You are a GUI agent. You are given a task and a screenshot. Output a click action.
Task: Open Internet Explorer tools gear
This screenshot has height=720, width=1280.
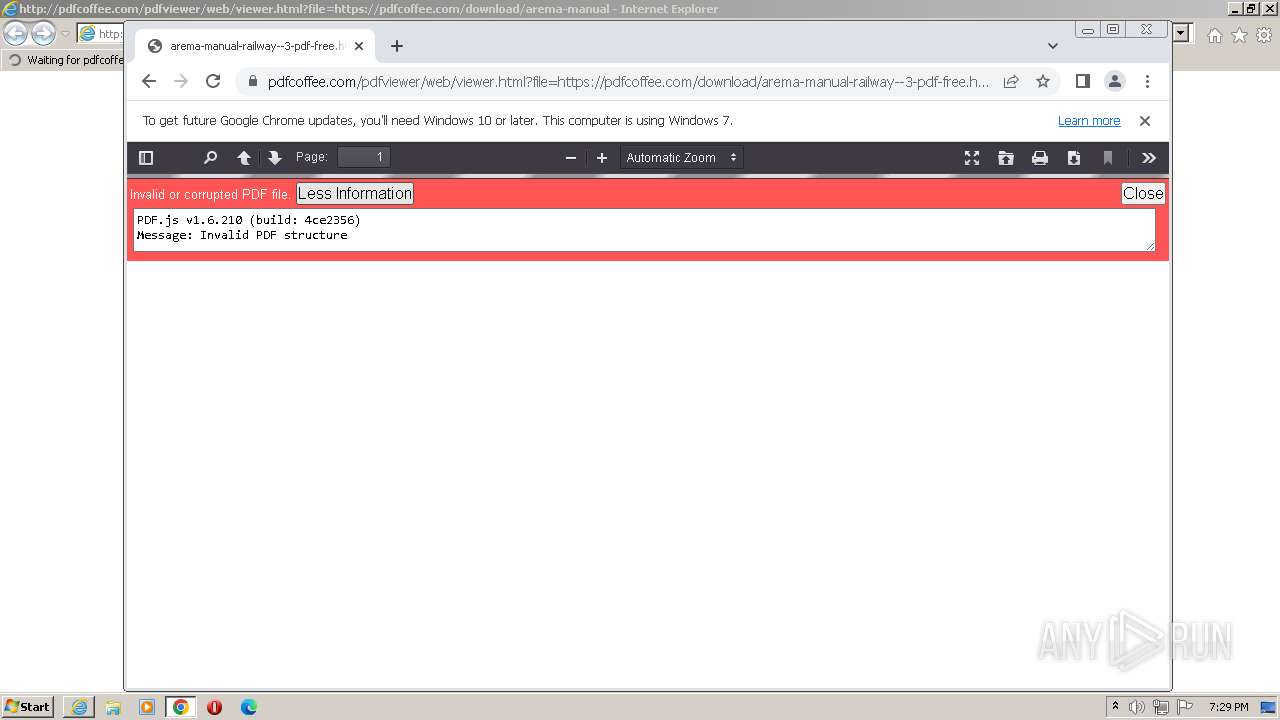click(1264, 35)
